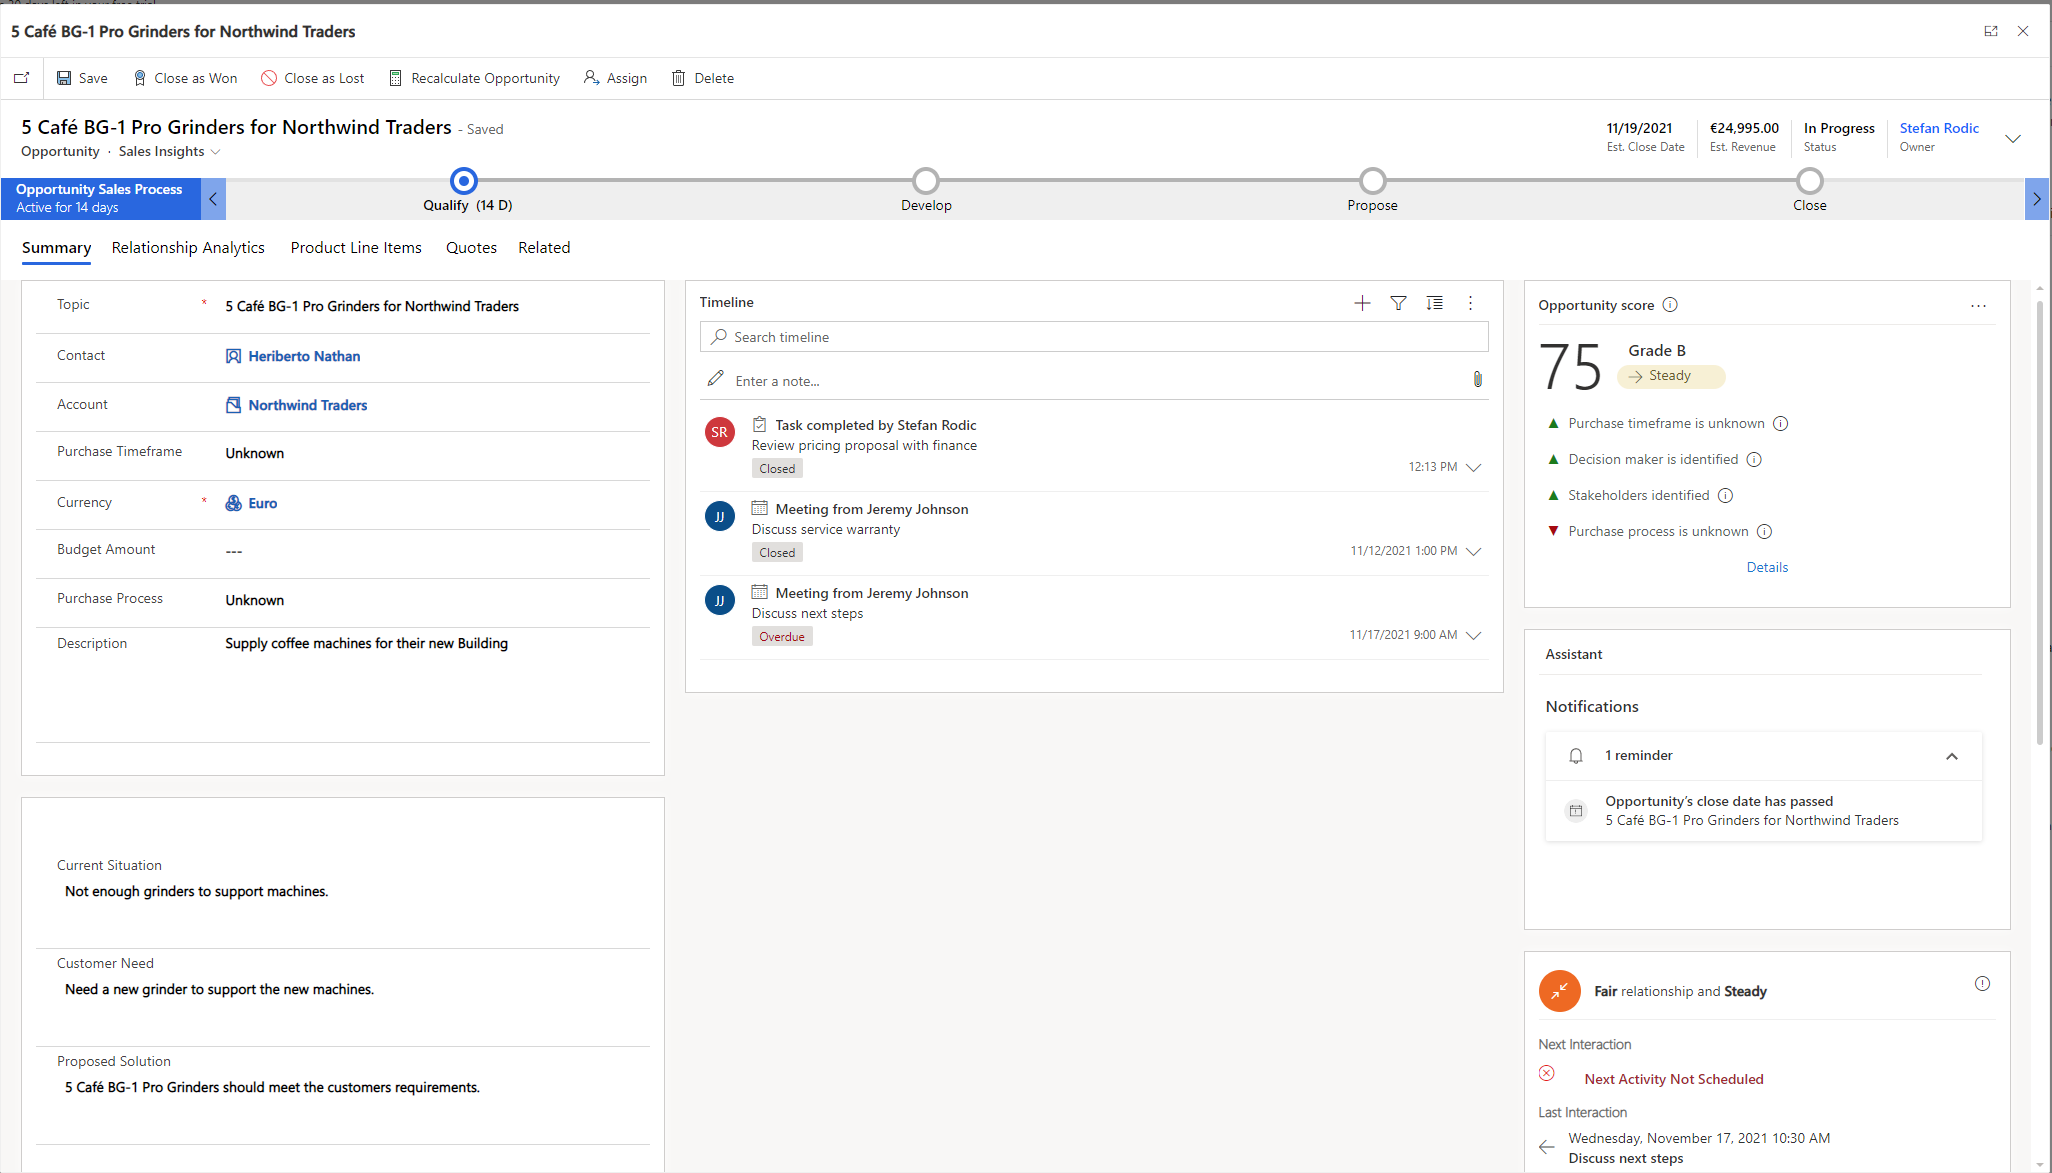The image size is (2052, 1173).
Task: Open the timeline filter icon
Action: (1398, 303)
